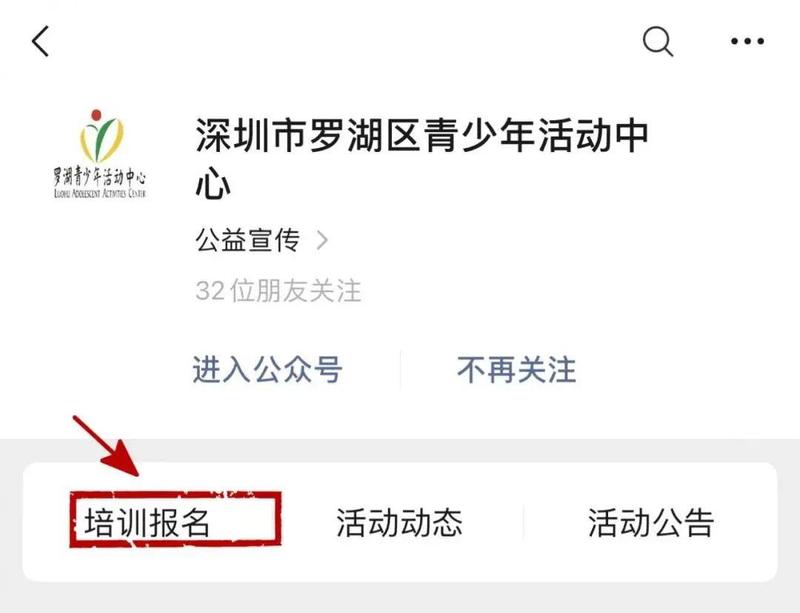Viewport: 800px width, 613px height.
Task: Open the three-dot more options menu
Action: tap(747, 41)
